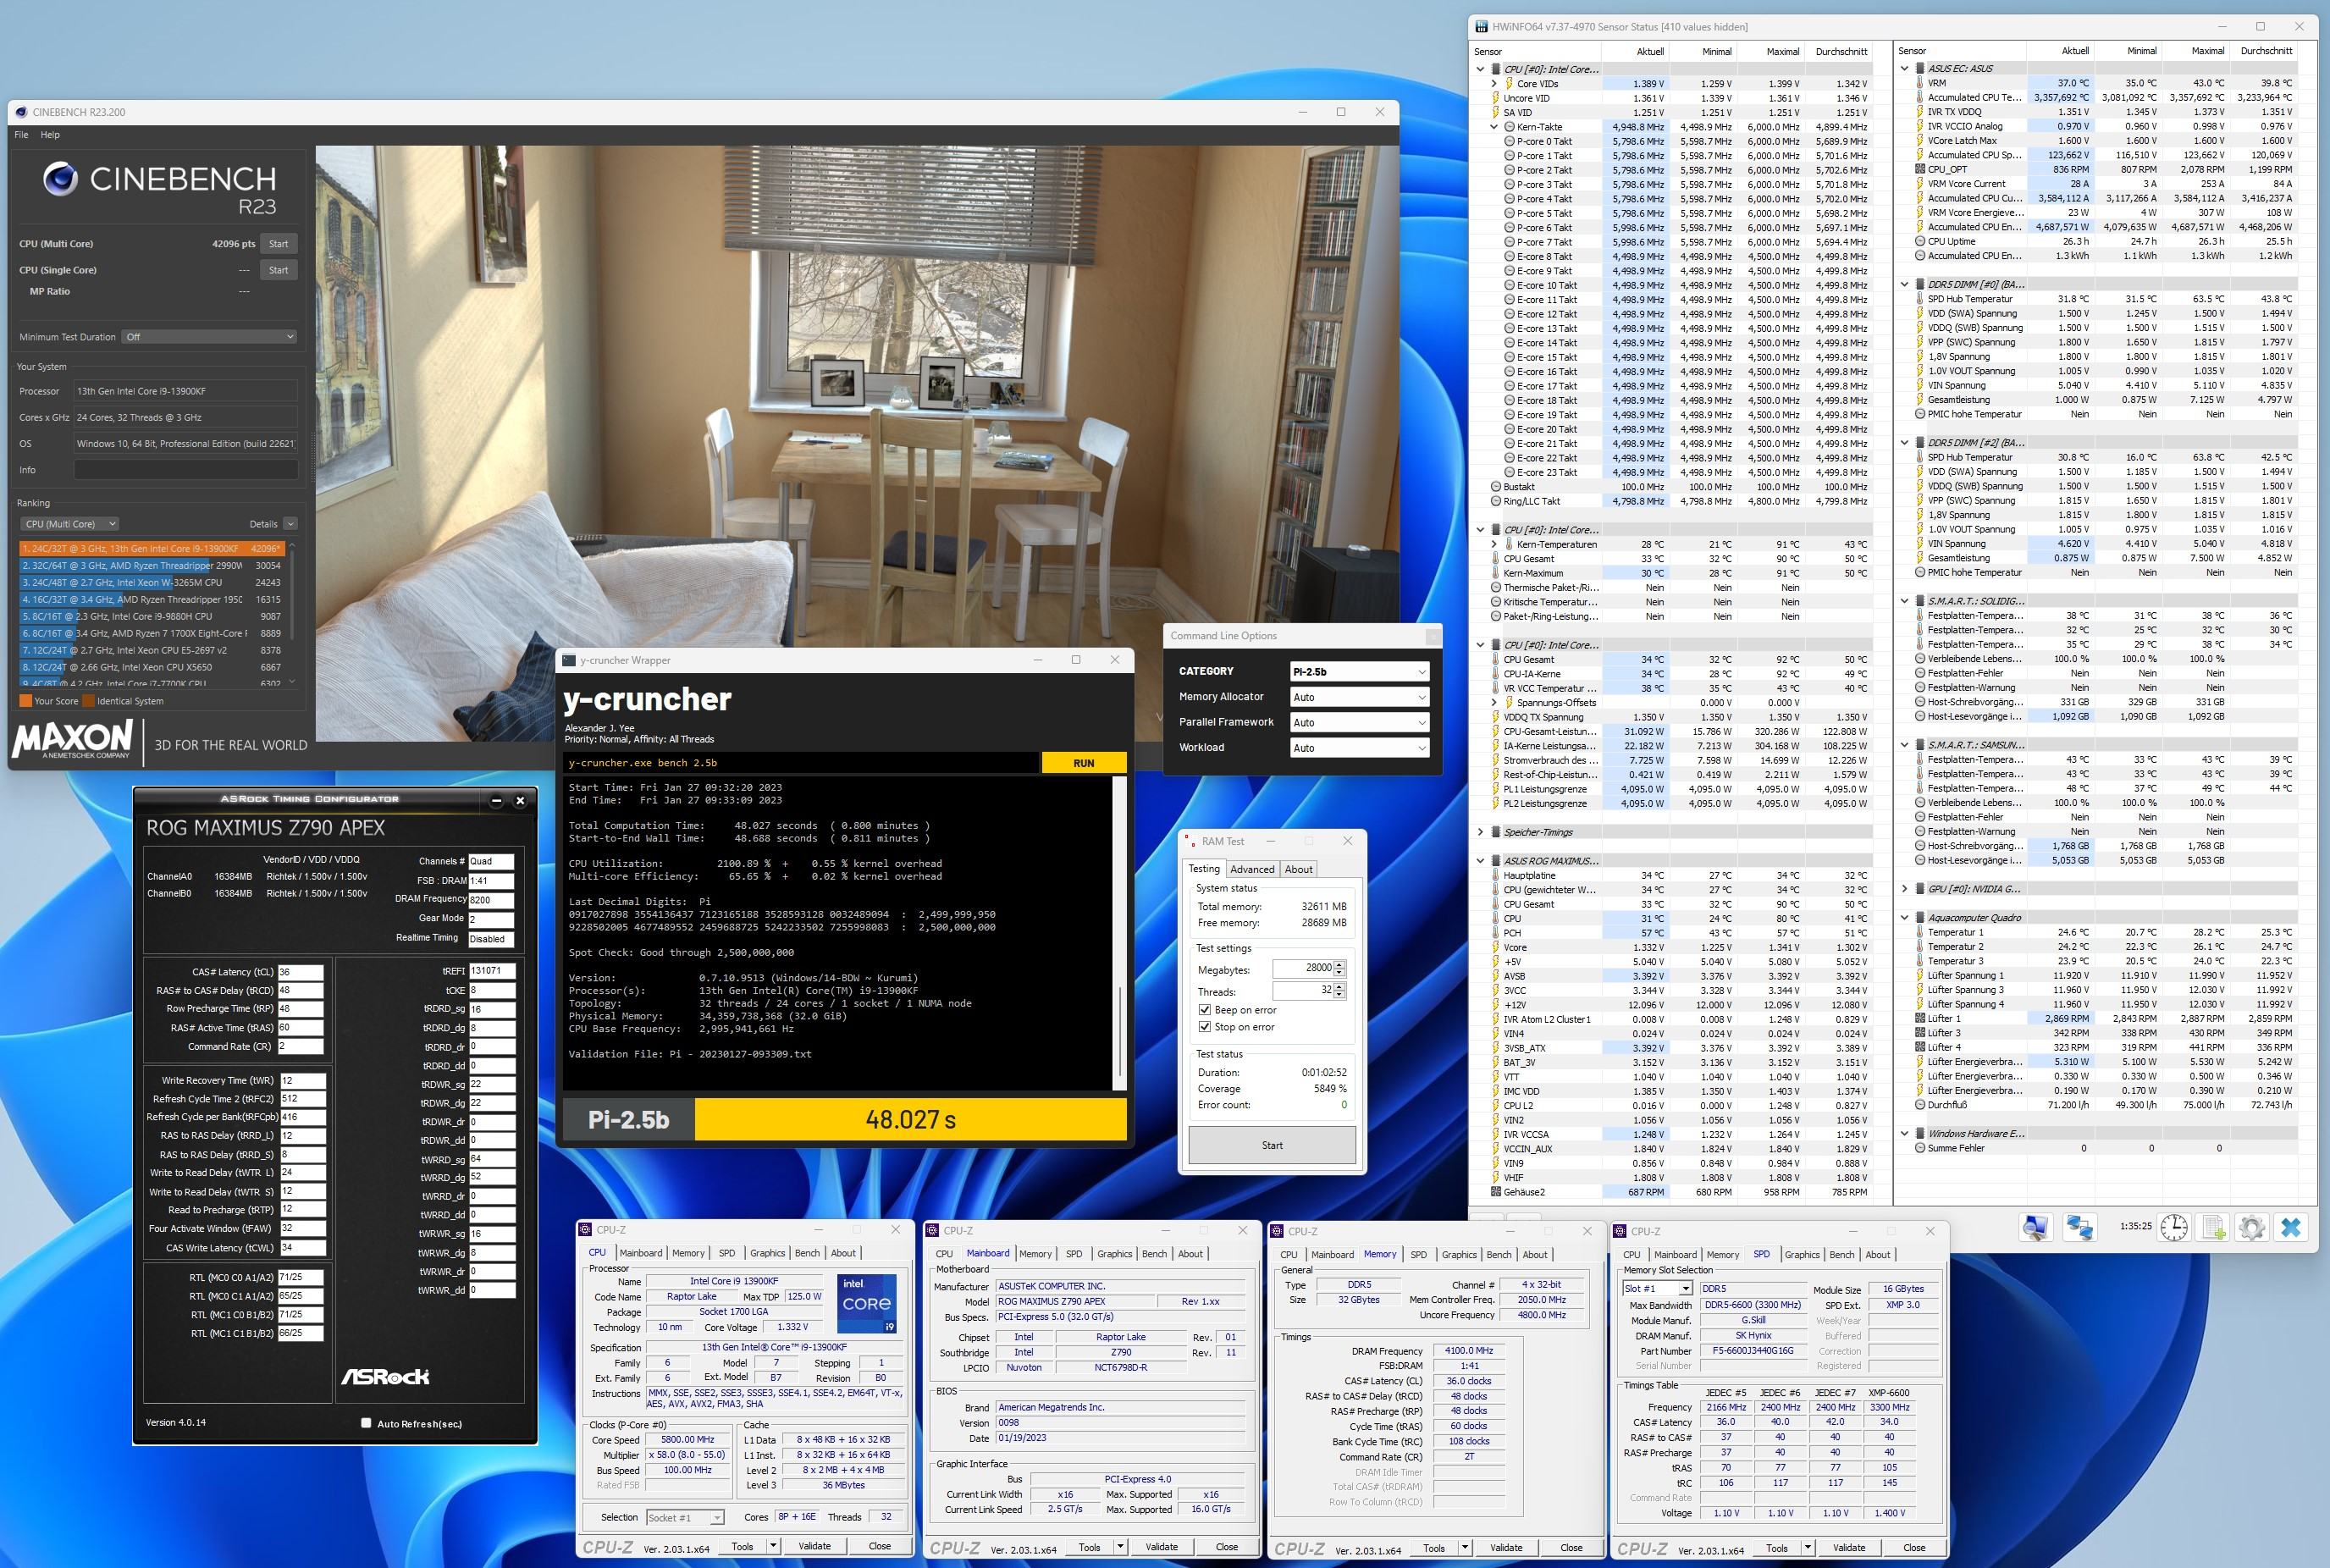
Task: Click HWiNFO clock reset timer icon
Action: 2174,1227
